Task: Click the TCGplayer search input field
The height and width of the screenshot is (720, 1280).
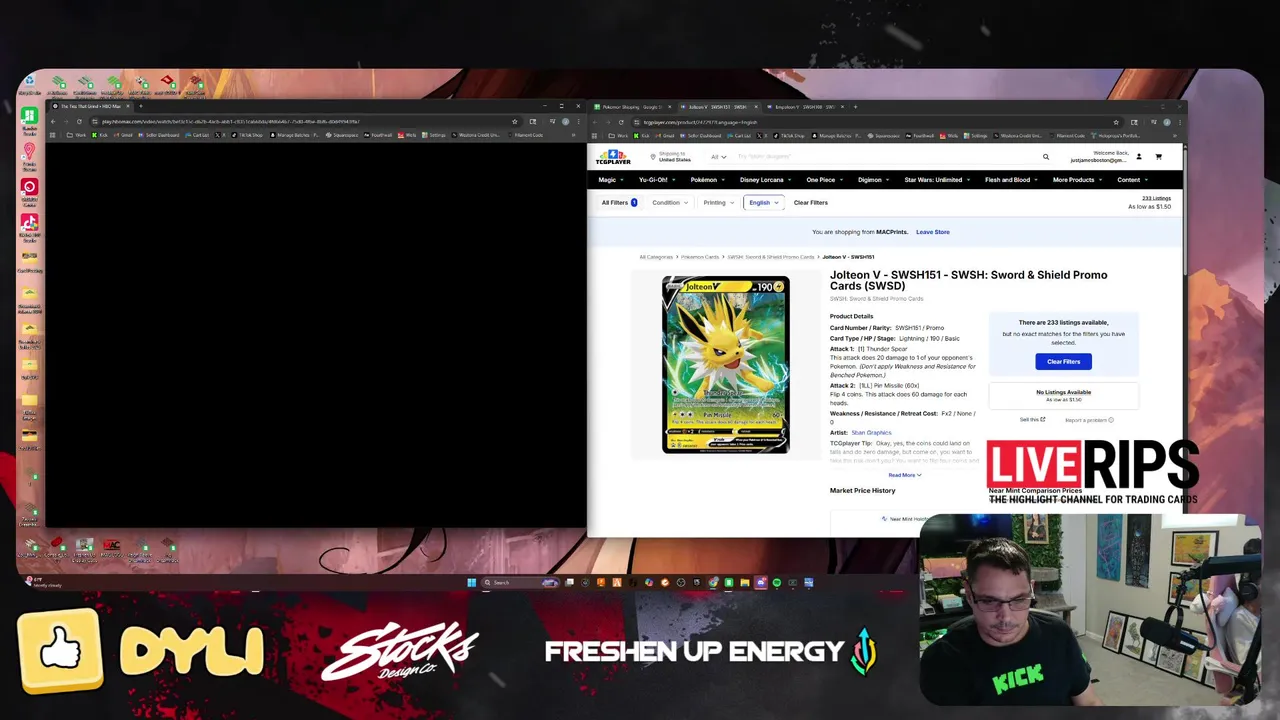Action: tap(886, 157)
